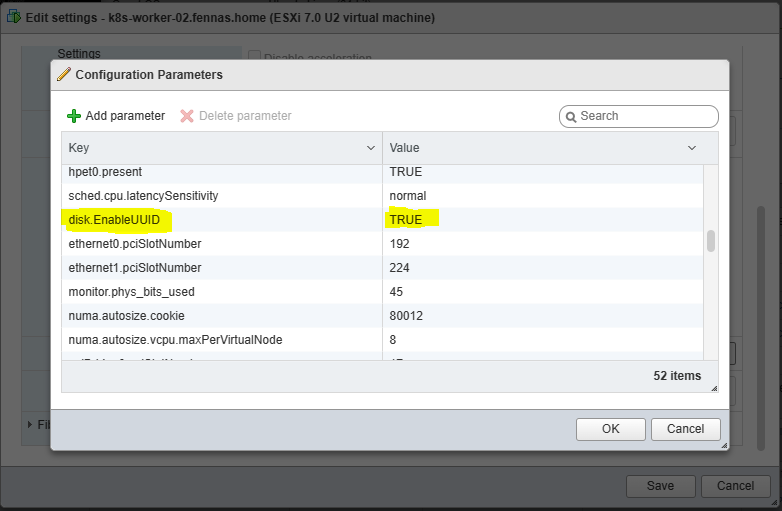Viewport: 782px width, 511px height.
Task: Click the red X Delete parameter icon
Action: (187, 116)
